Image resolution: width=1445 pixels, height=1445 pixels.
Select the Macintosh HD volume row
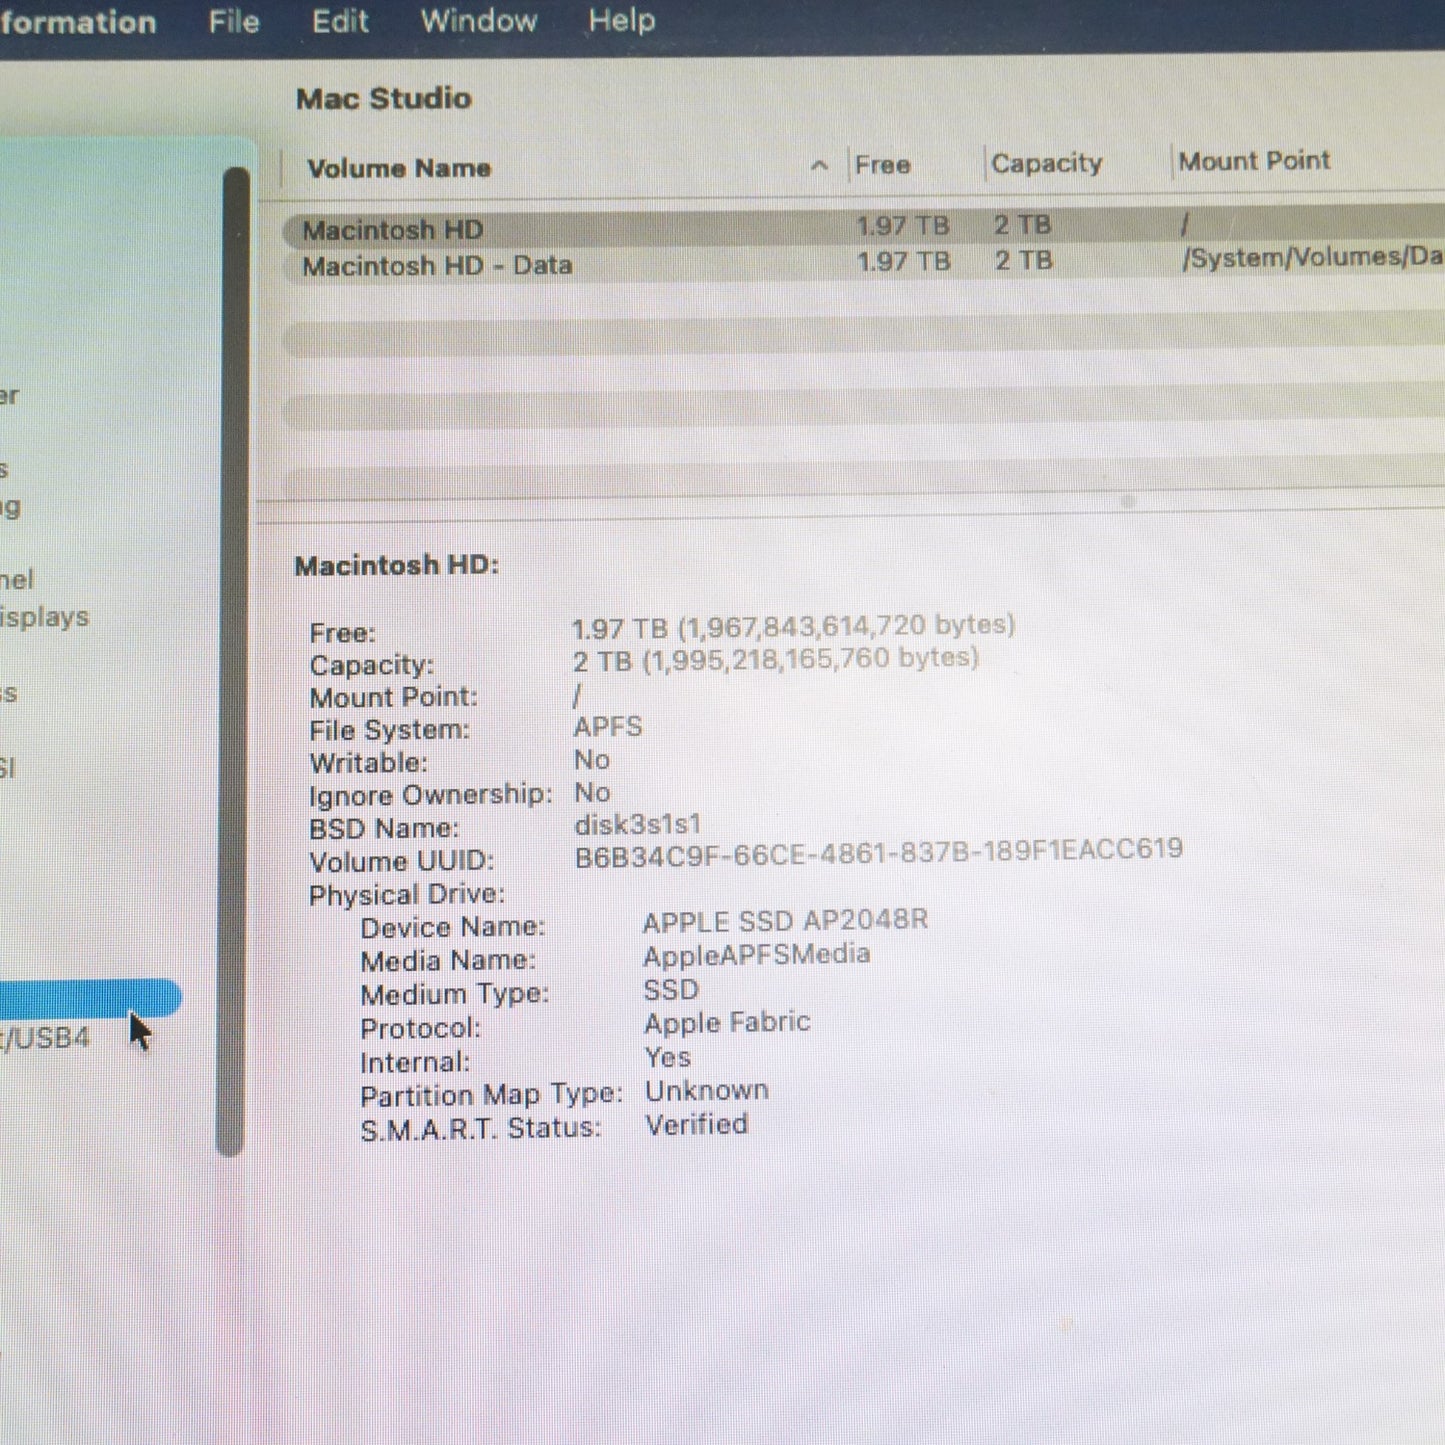pos(864,229)
